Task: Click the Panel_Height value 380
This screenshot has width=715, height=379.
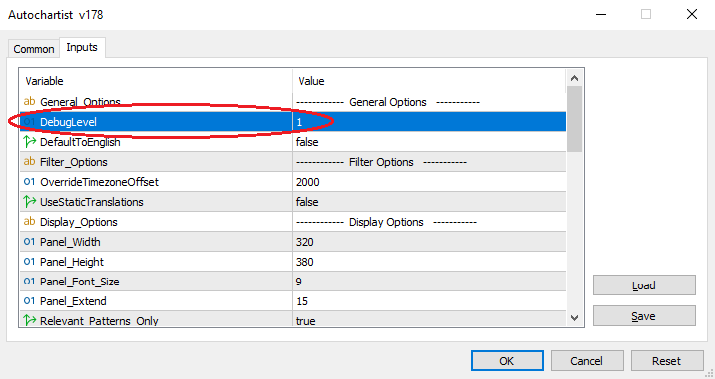Action: (x=305, y=262)
